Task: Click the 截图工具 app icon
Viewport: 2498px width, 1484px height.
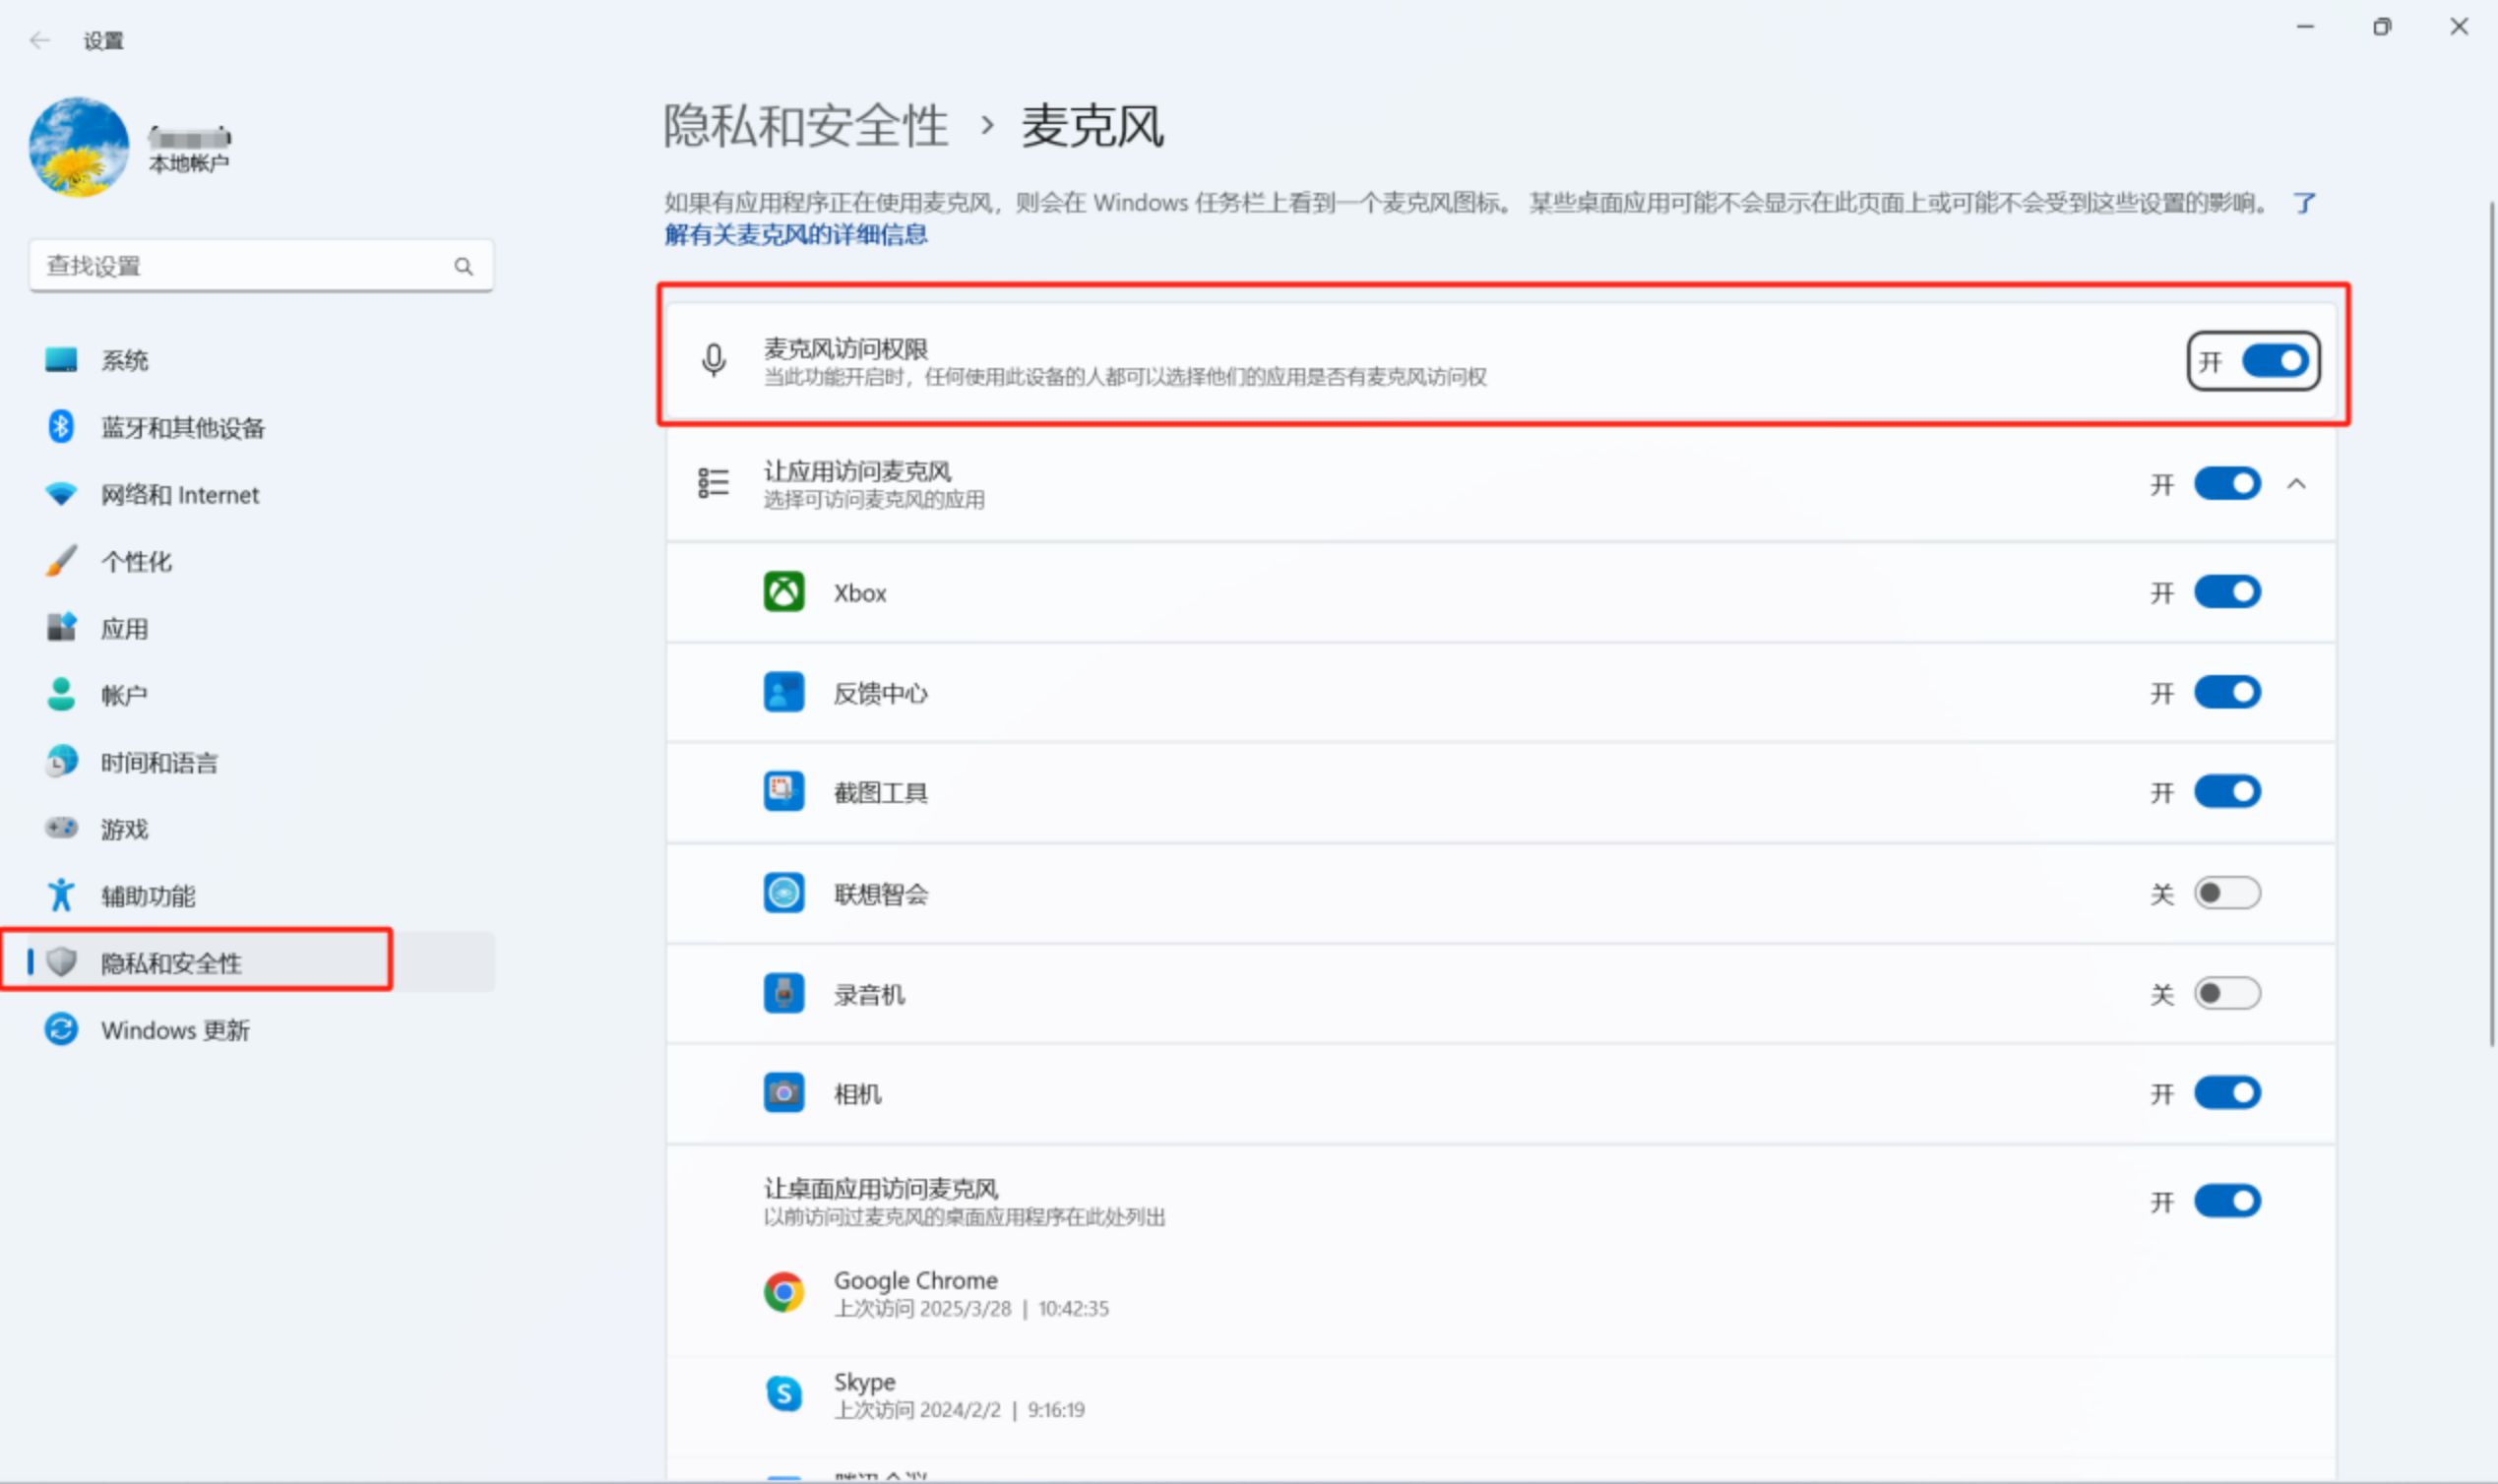Action: [783, 792]
